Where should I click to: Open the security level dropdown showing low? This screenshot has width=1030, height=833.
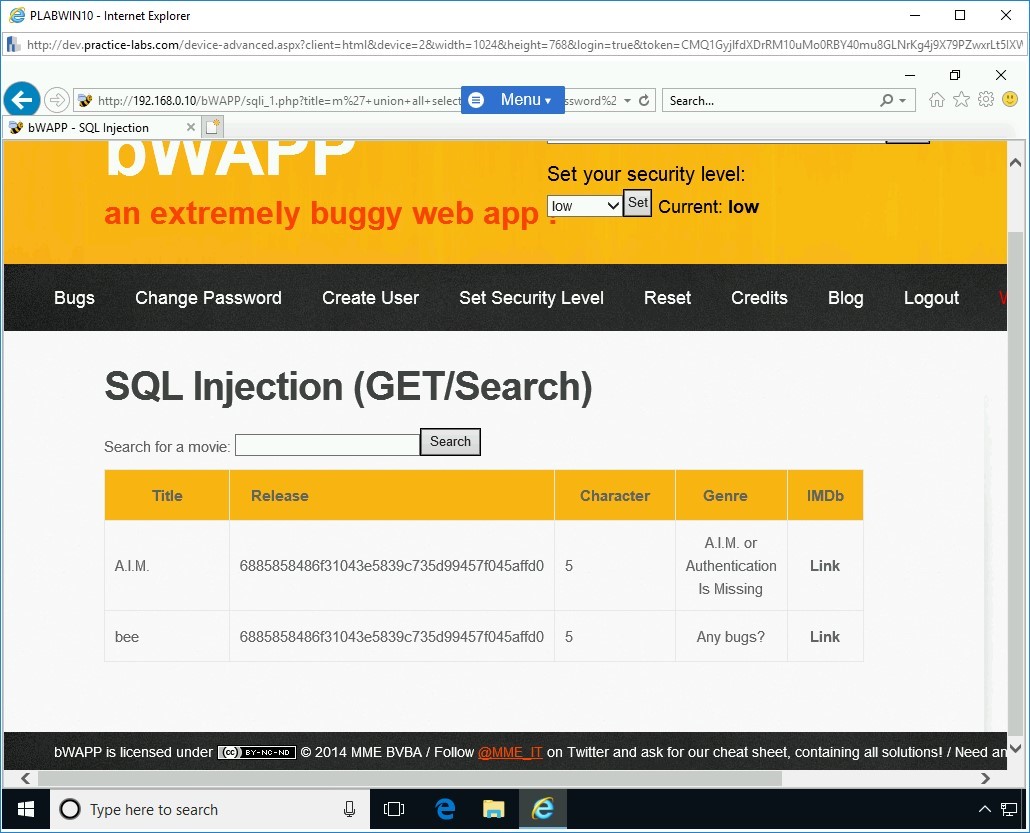tap(585, 206)
